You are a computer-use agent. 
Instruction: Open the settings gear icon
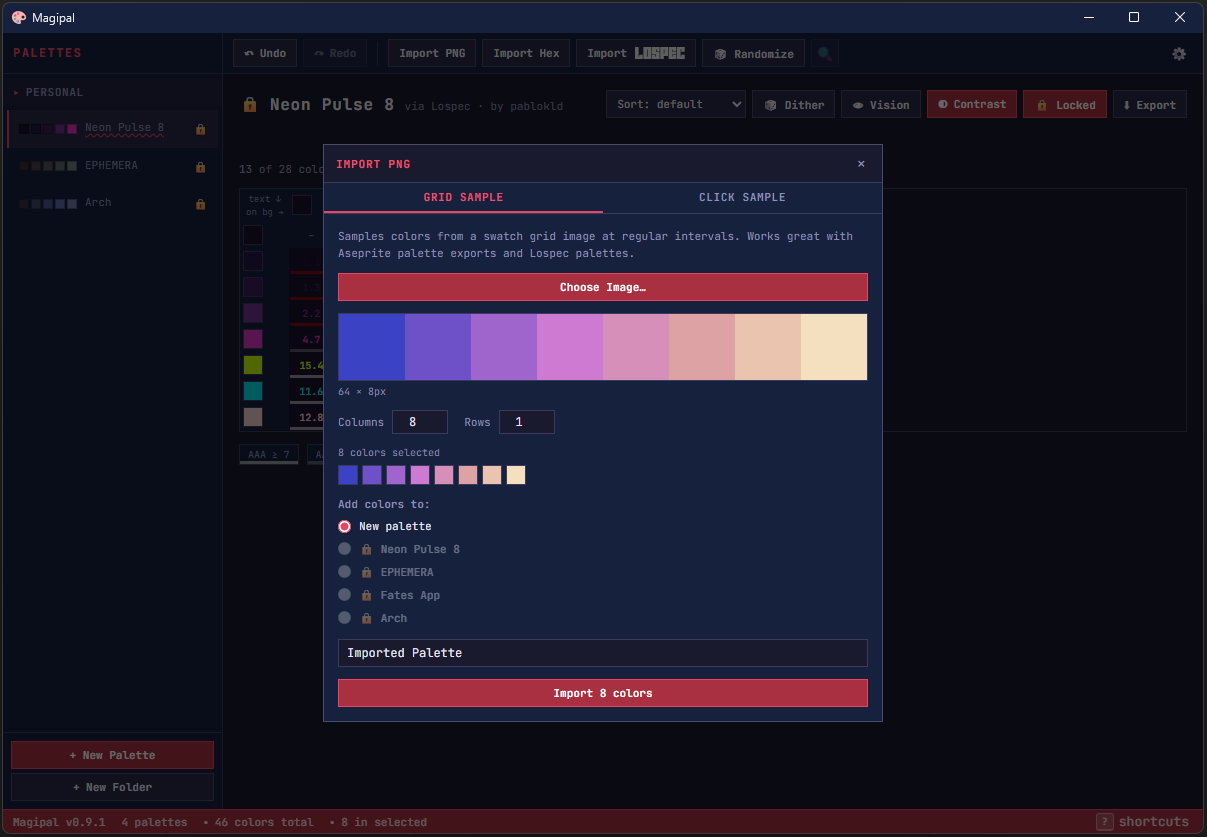pyautogui.click(x=1179, y=54)
